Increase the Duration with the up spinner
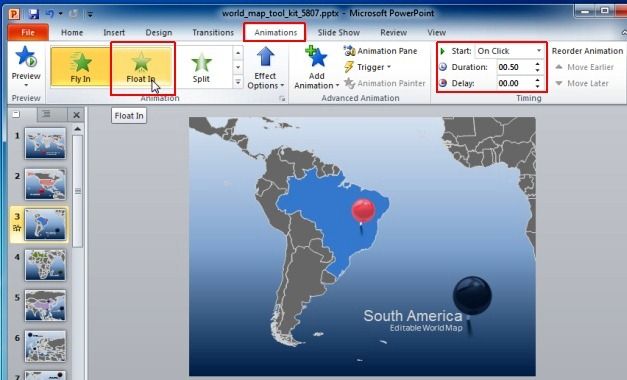627x380 pixels. [538, 64]
